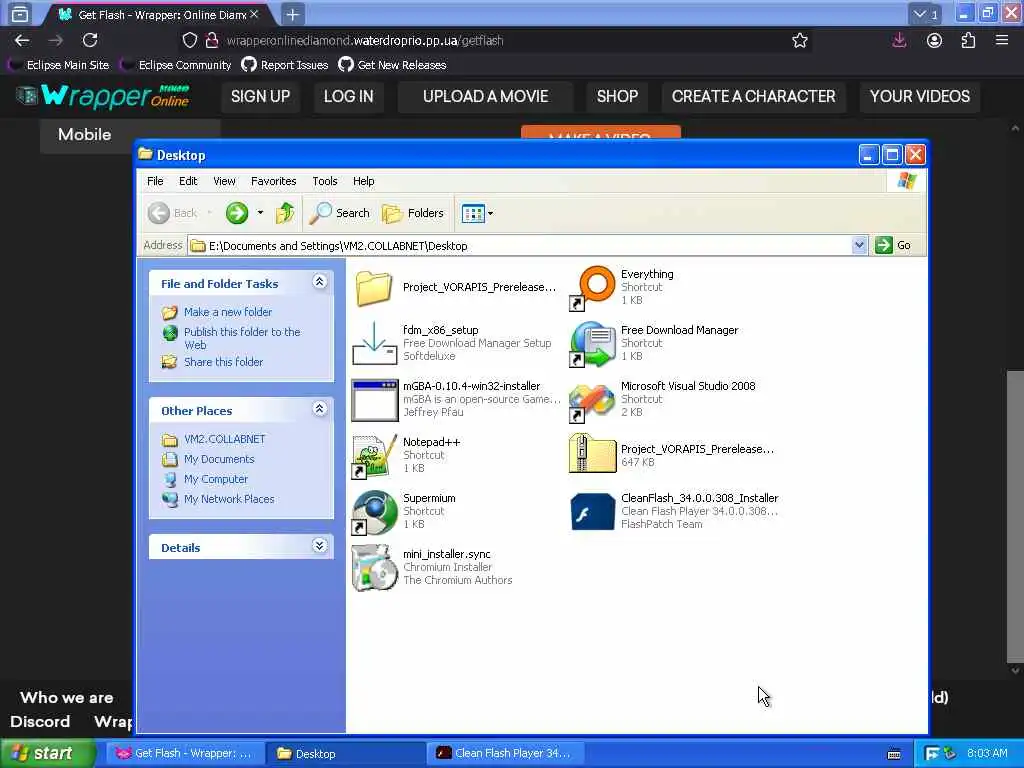Select the mGBA-0.10.4-win32-installer icon
This screenshot has height=768, width=1024.
(374, 400)
